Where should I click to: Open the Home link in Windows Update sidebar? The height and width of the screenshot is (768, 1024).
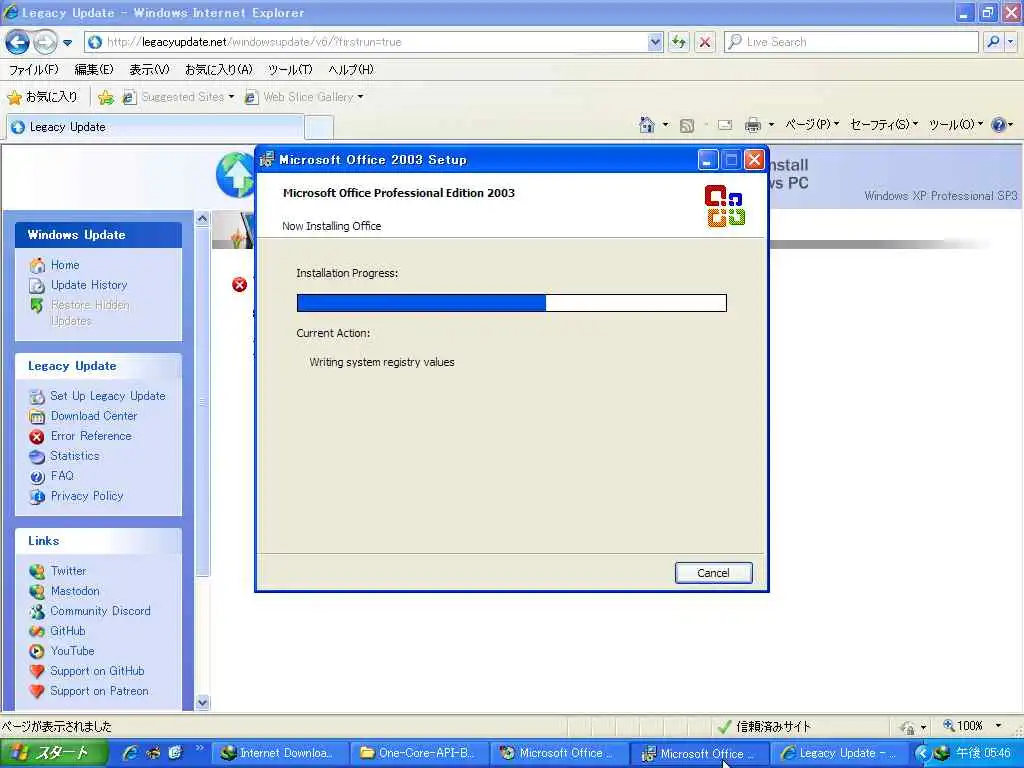click(65, 265)
